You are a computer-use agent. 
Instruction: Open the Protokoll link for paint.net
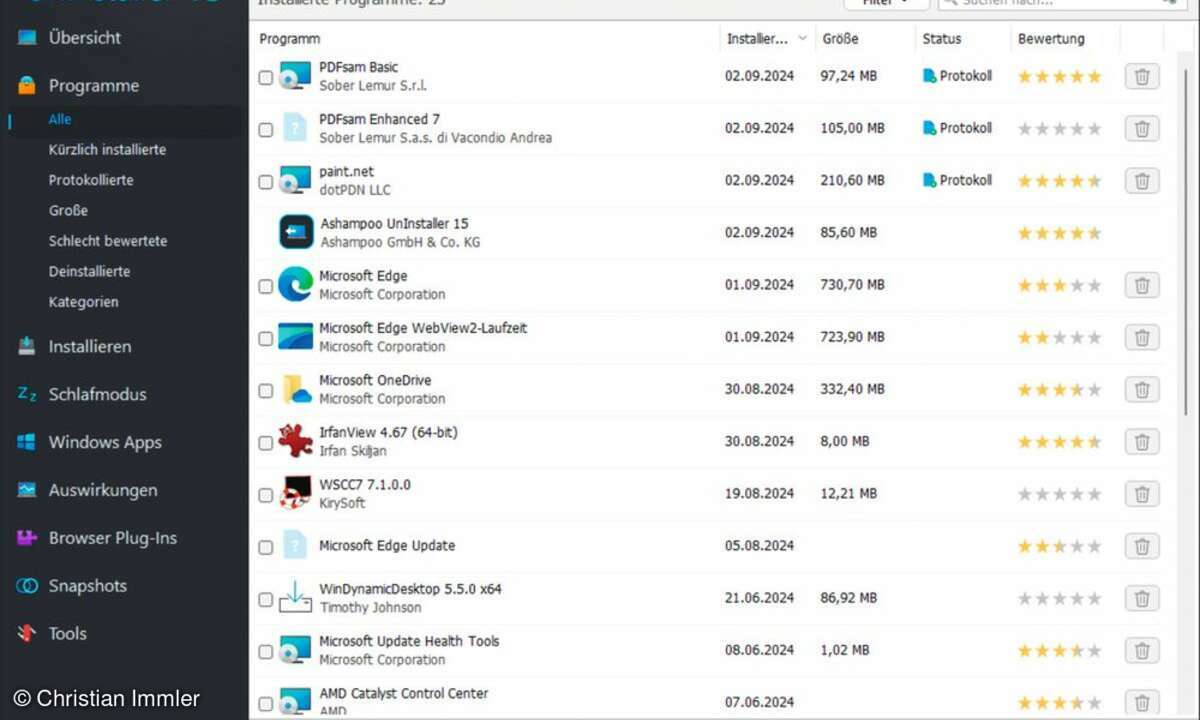pyautogui.click(x=957, y=180)
